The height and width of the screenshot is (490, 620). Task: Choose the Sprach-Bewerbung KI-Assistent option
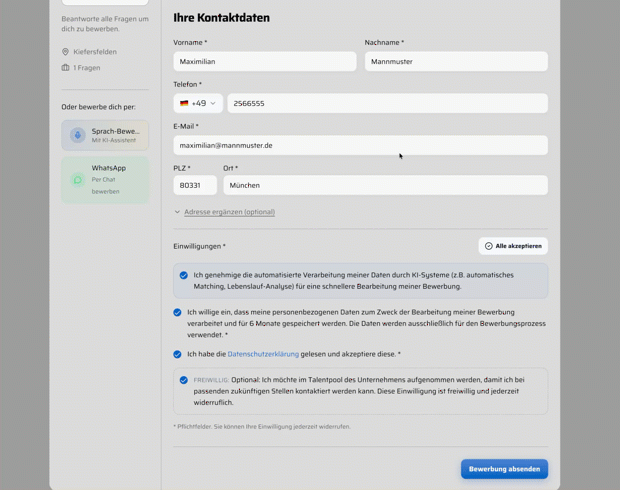[x=105, y=135]
